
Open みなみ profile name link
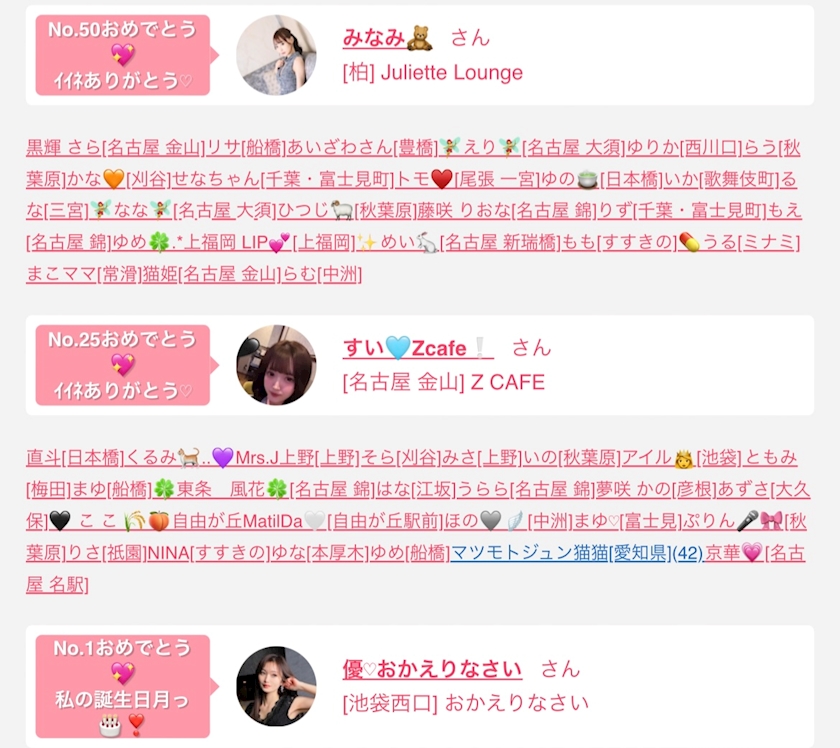click(x=388, y=38)
